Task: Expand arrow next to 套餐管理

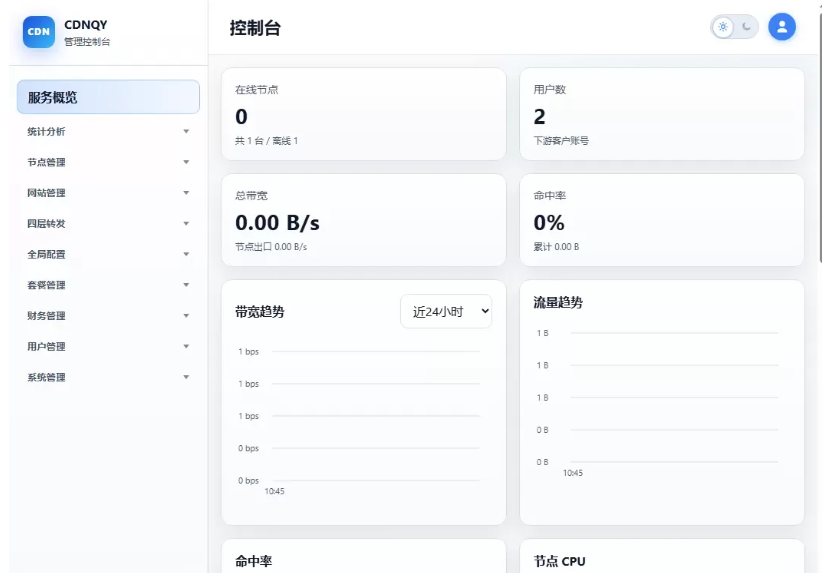Action: pyautogui.click(x=186, y=285)
